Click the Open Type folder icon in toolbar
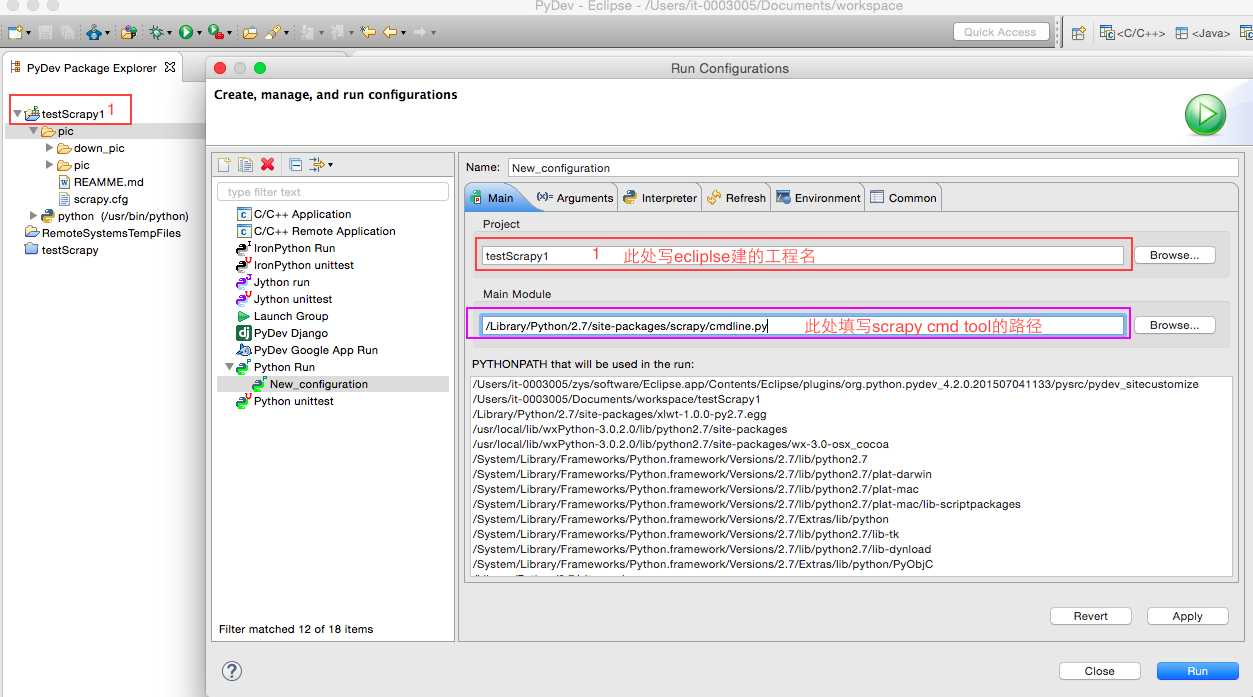Image resolution: width=1253 pixels, height=697 pixels. (250, 32)
